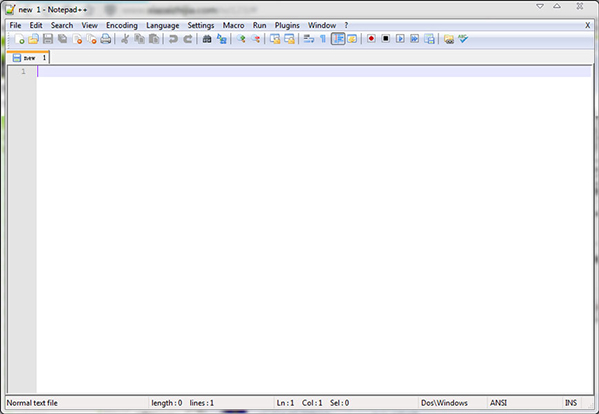This screenshot has width=599, height=414.
Task: Click "Sel : 0" in the status bar
Action: [x=340, y=403]
